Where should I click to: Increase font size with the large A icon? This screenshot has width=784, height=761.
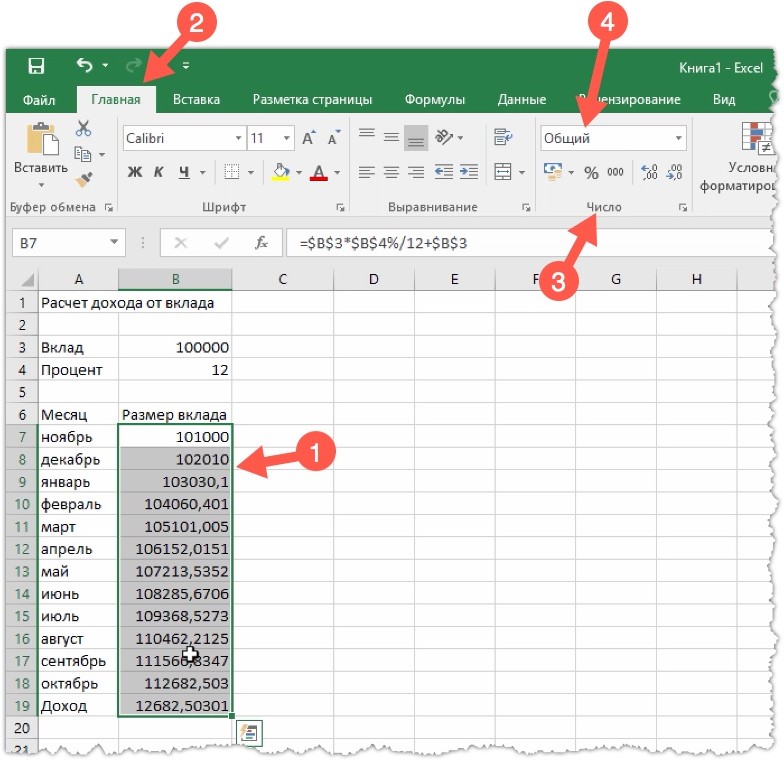(309, 138)
